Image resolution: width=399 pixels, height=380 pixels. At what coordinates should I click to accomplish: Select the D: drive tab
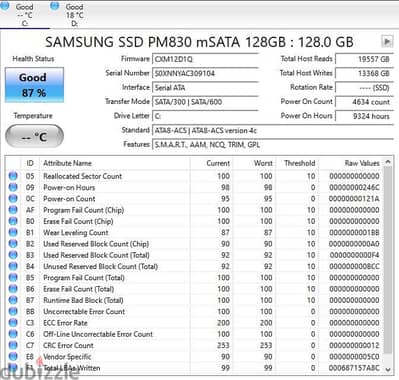pos(74,15)
